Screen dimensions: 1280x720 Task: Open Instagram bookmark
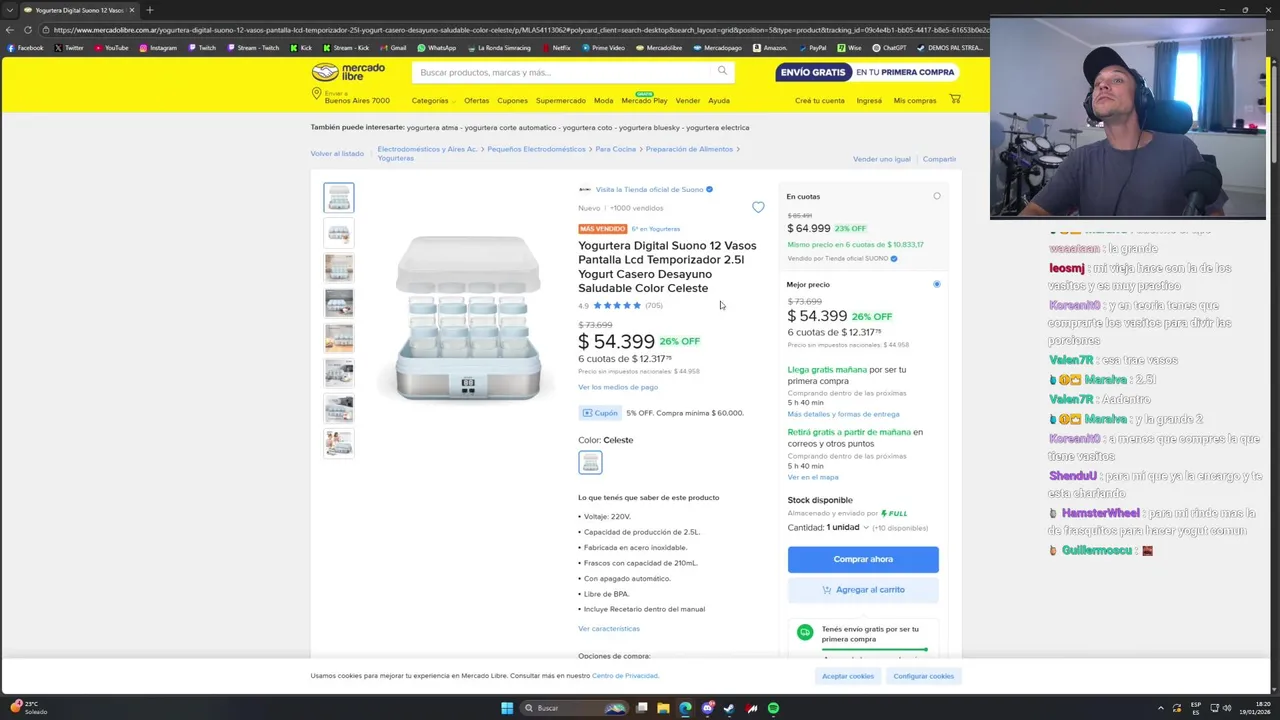click(x=158, y=47)
